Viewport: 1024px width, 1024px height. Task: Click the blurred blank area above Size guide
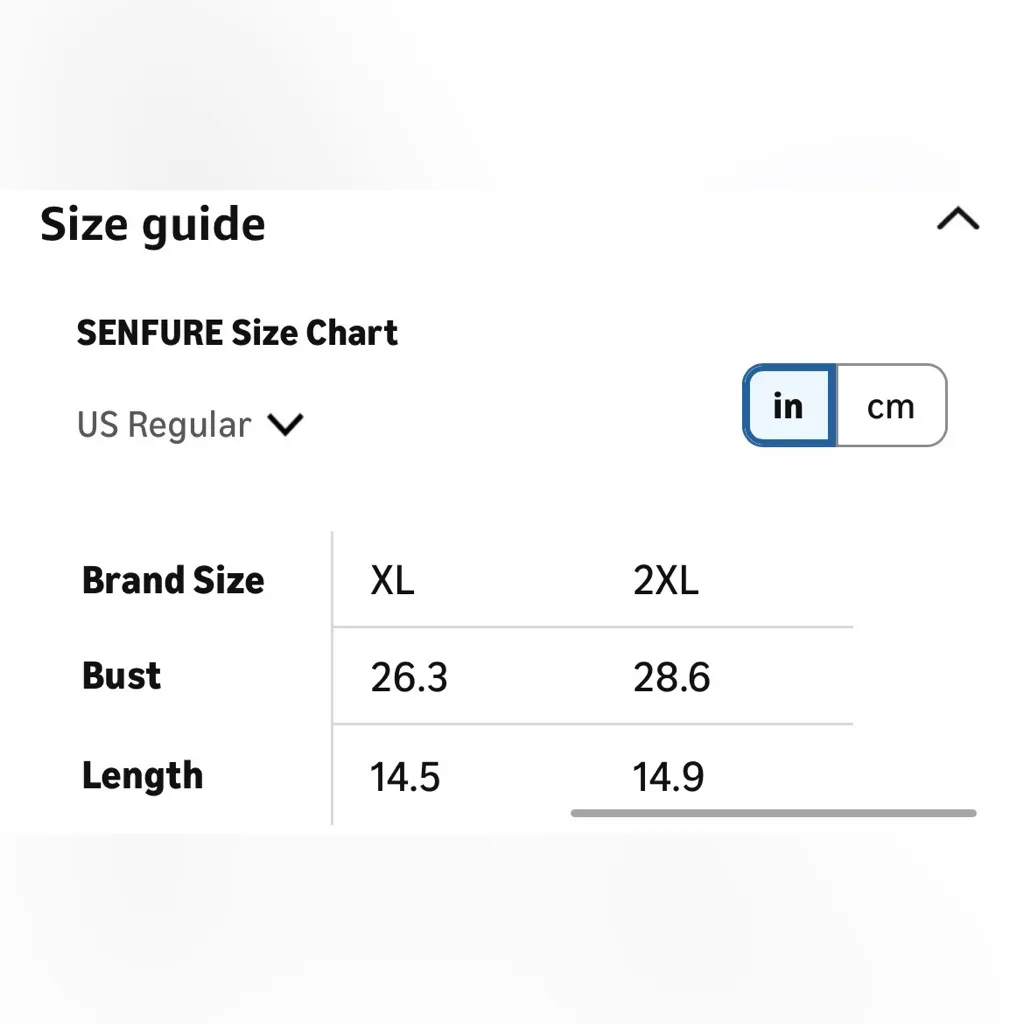pyautogui.click(x=512, y=90)
